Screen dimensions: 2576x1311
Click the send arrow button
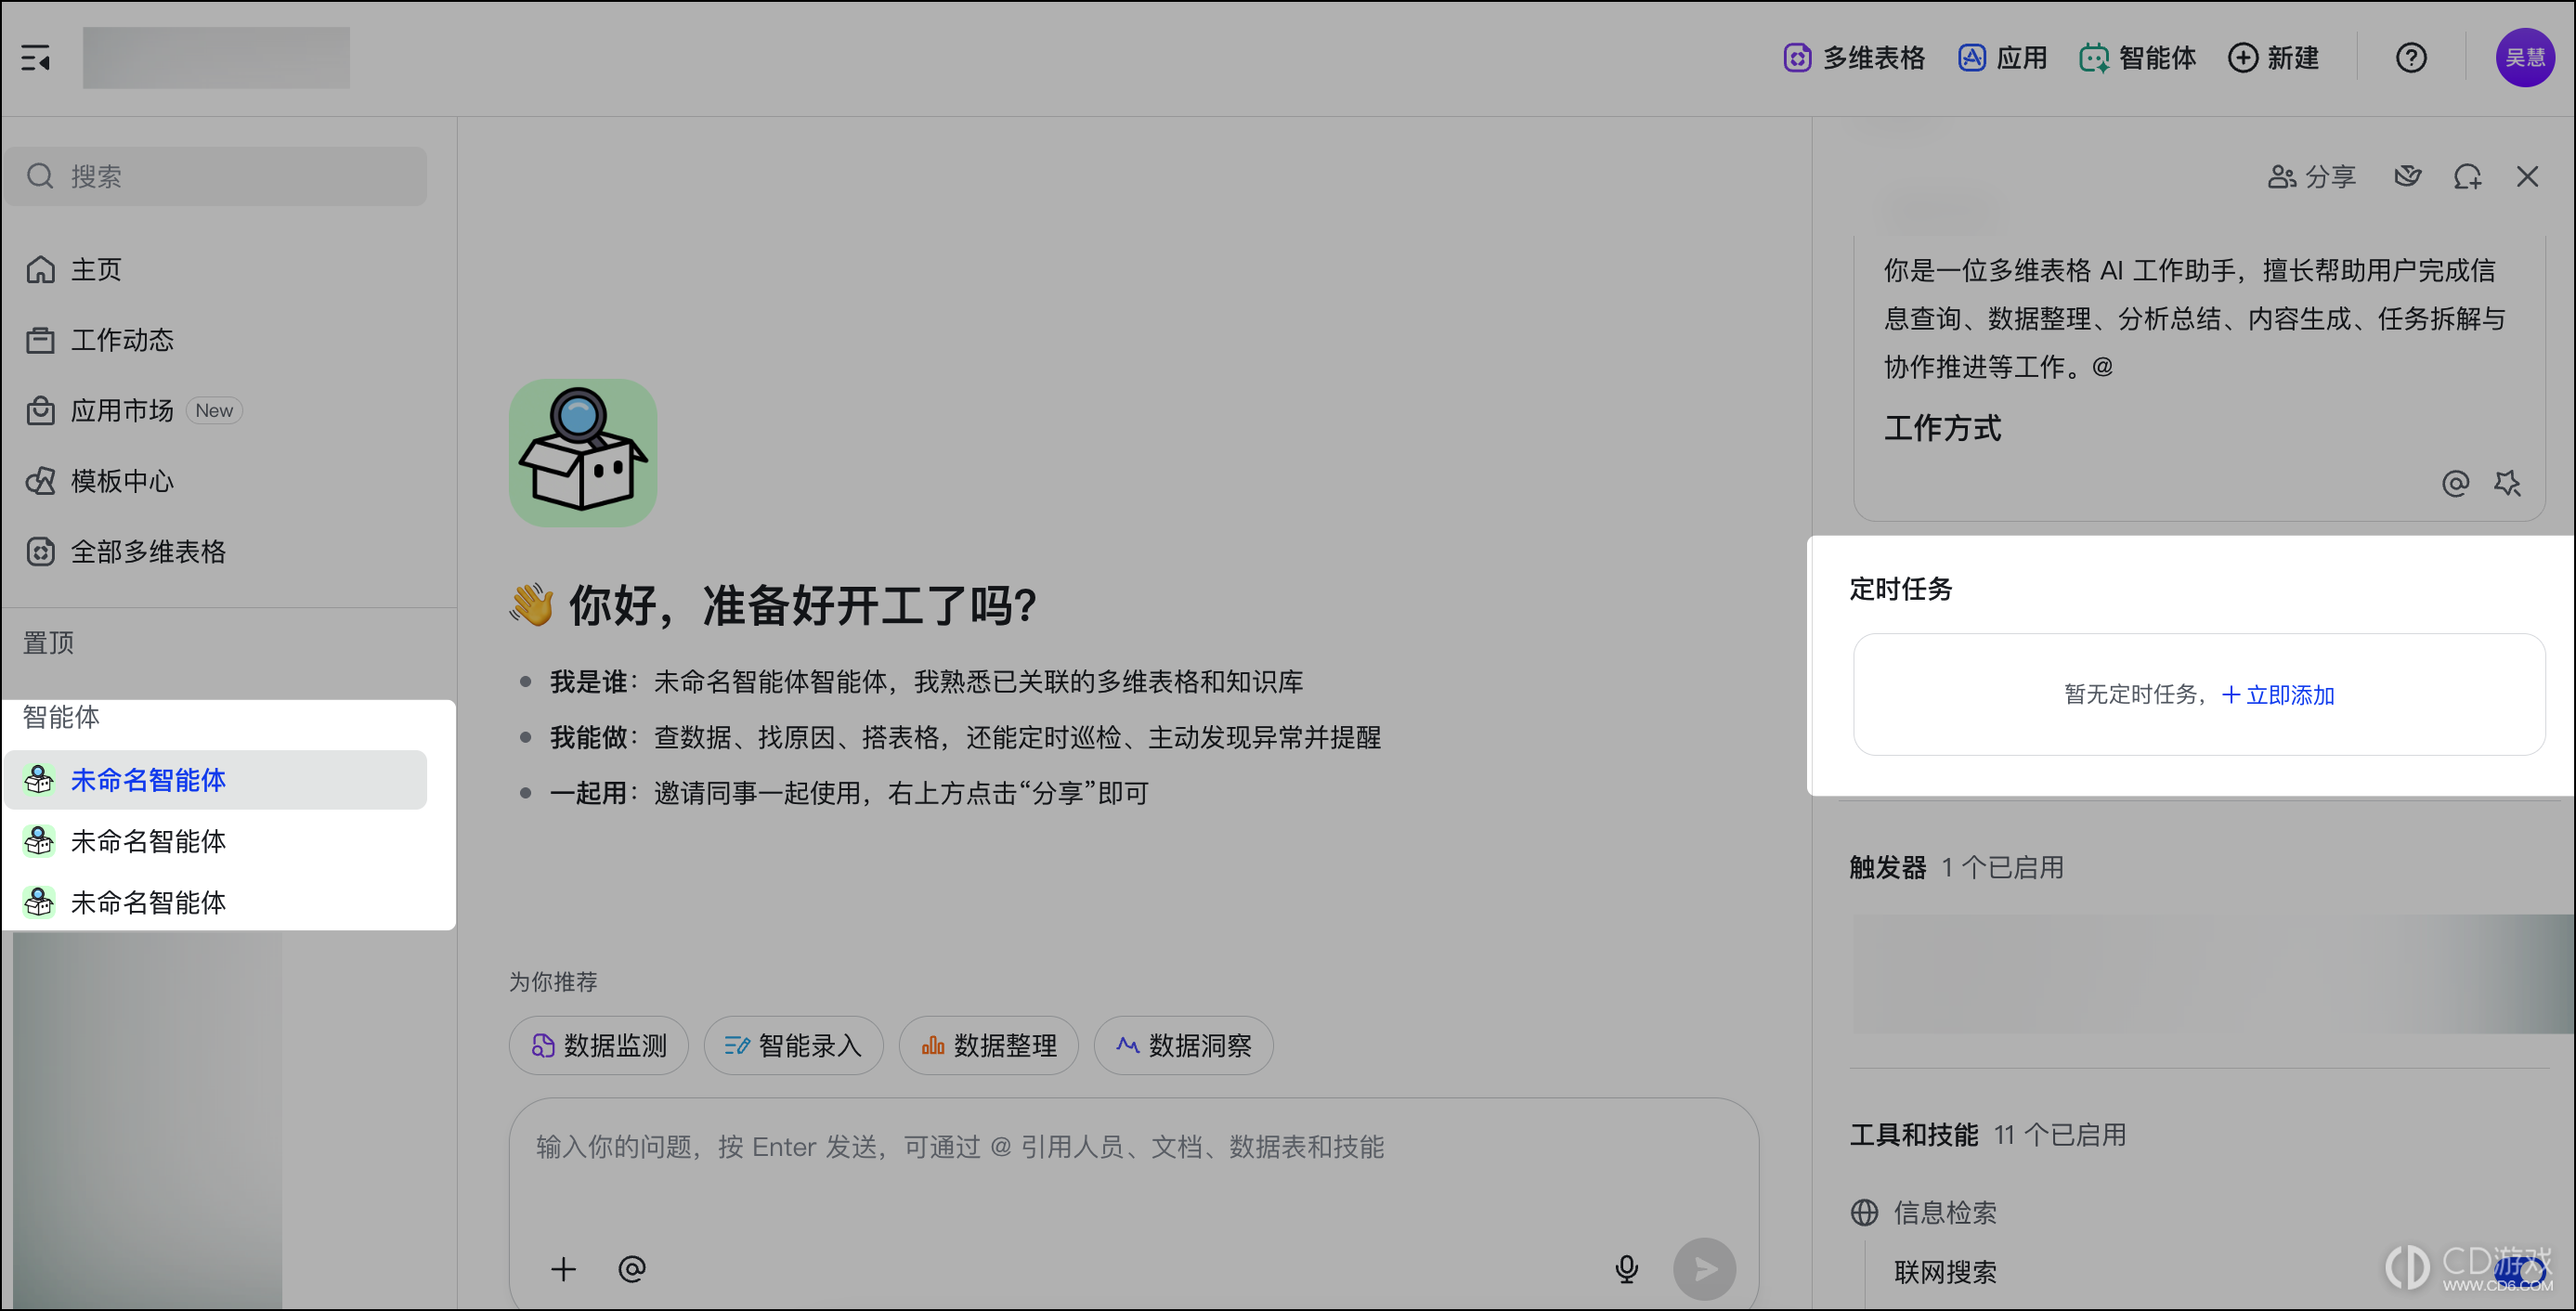coord(1705,1269)
